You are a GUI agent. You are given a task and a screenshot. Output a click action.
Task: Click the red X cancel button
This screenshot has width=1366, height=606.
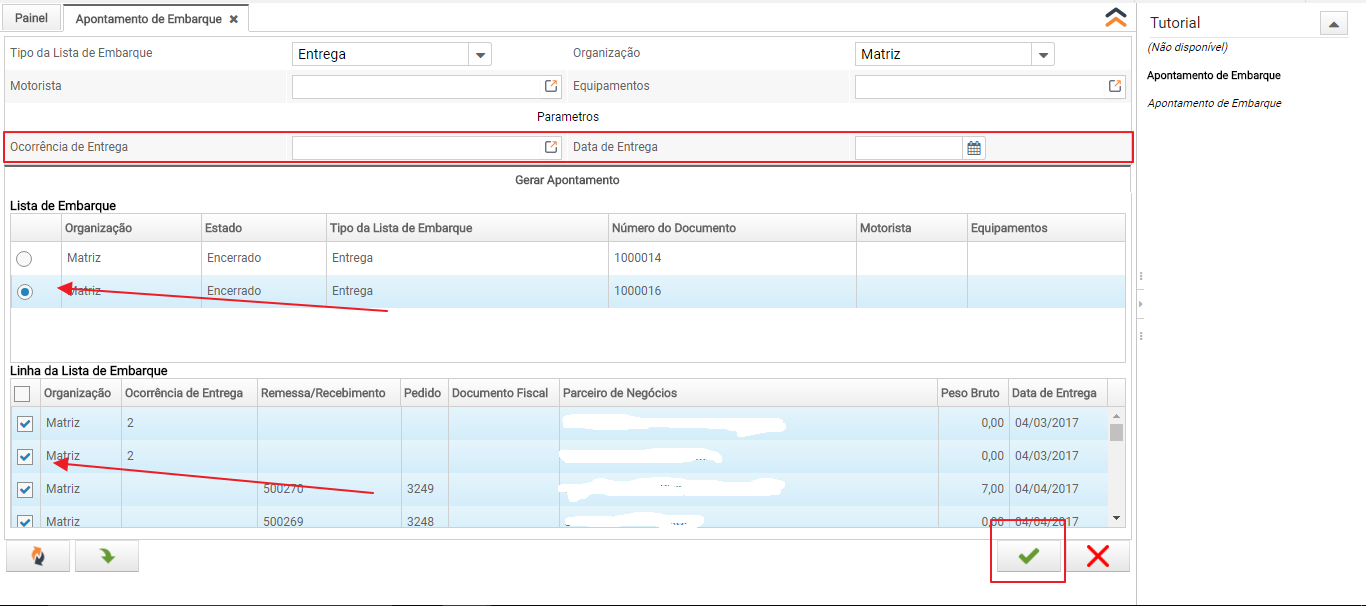click(1097, 557)
